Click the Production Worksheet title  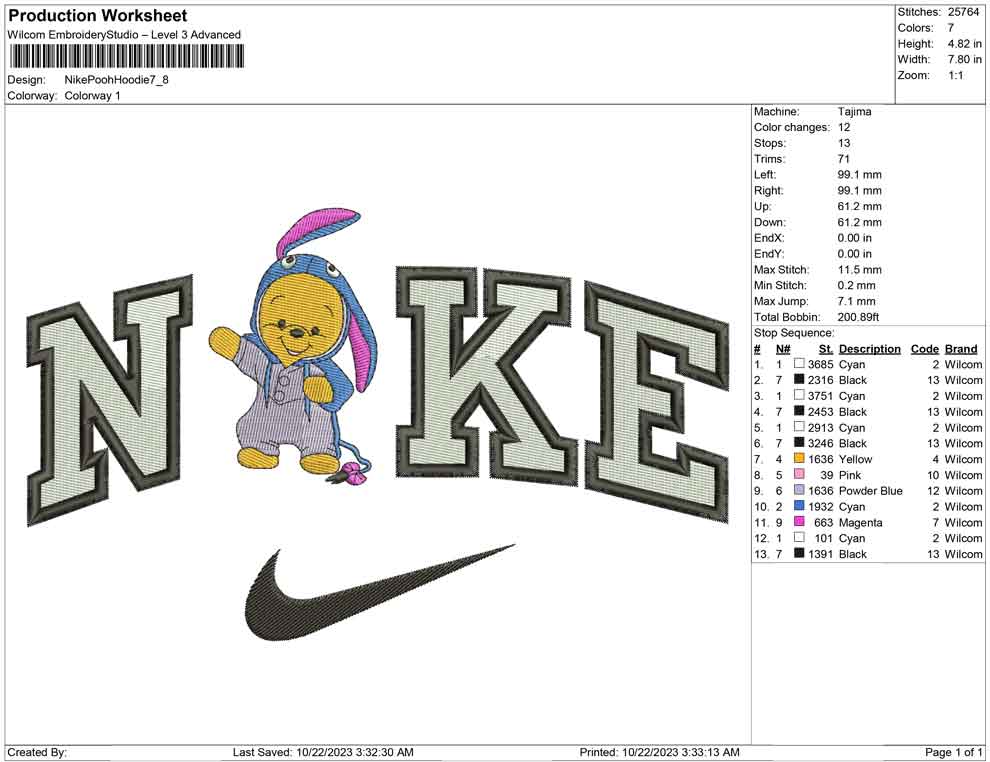pos(98,16)
